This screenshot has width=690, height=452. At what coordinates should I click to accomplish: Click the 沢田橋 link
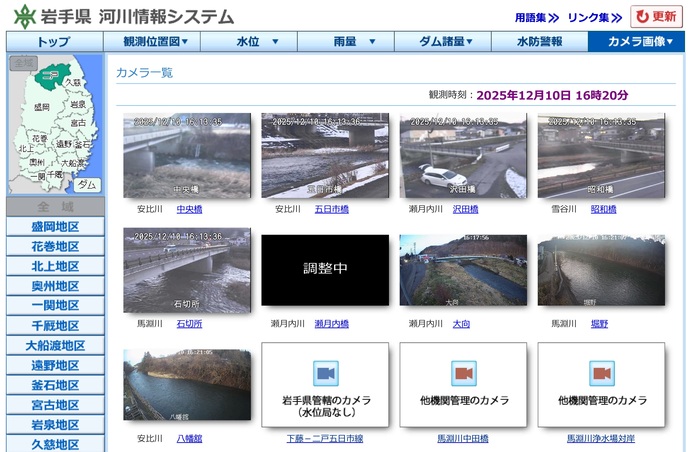click(x=466, y=209)
